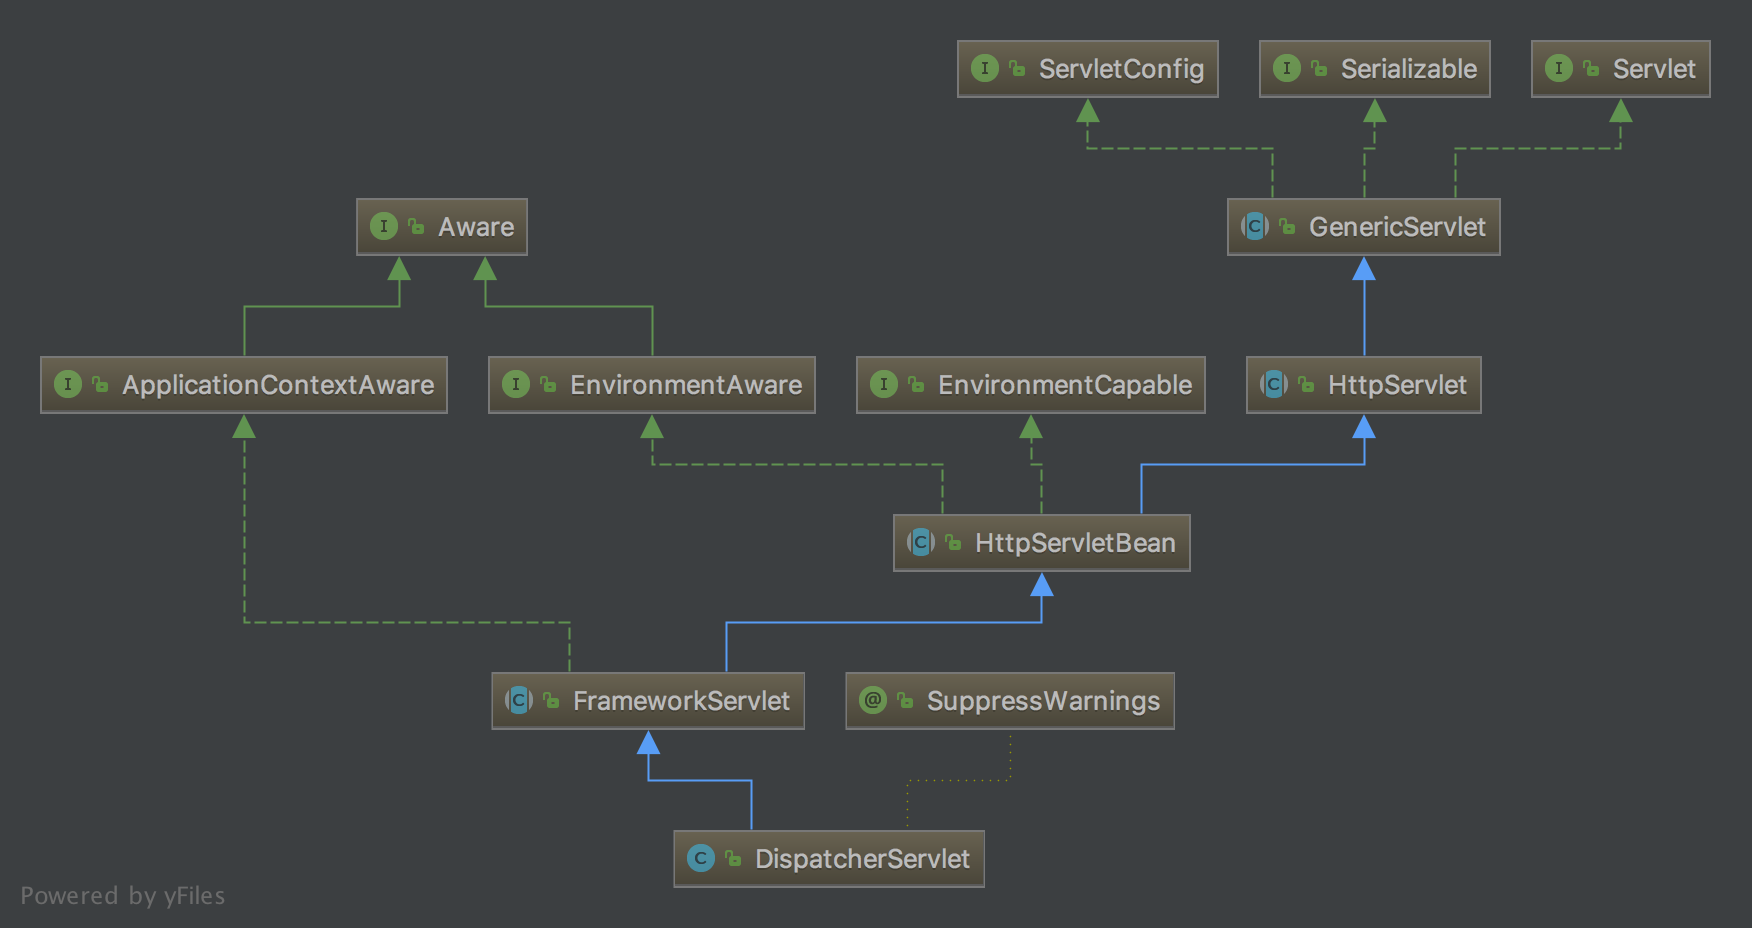The width and height of the screenshot is (1752, 928).
Task: Click the public lock icon on SuppressWarnings
Action: (x=905, y=700)
